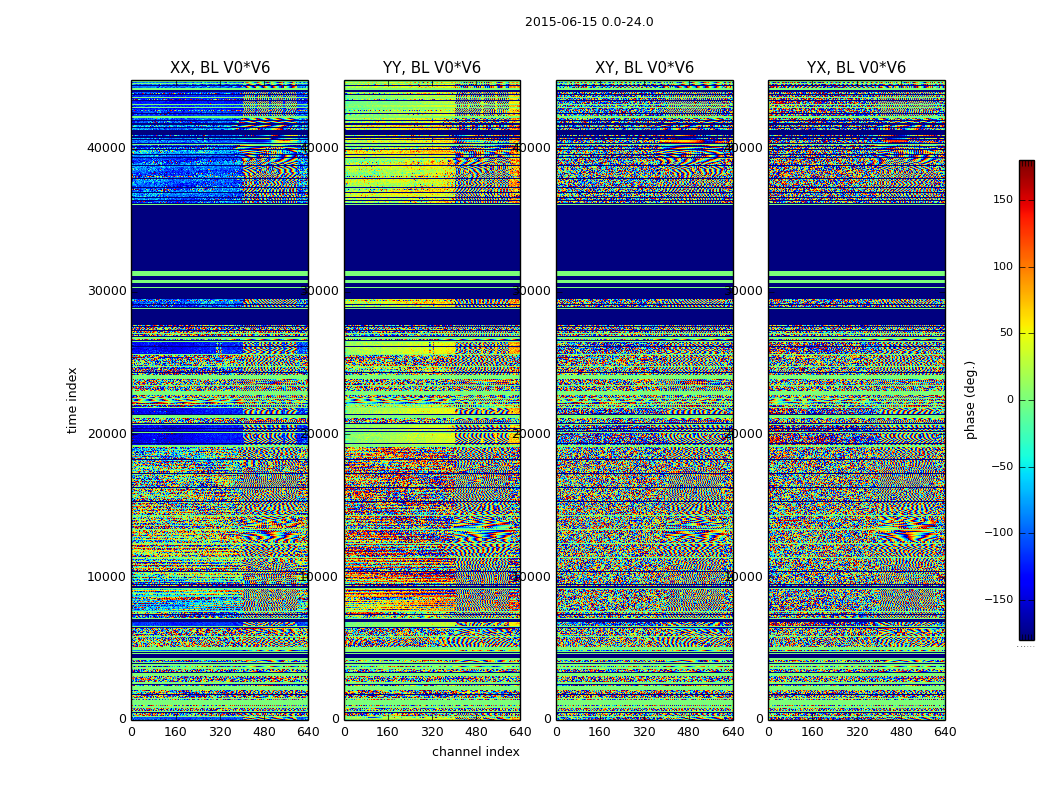The height and width of the screenshot is (800, 1050).
Task: Click the colorbar tick label 100
Action: 1003,266
